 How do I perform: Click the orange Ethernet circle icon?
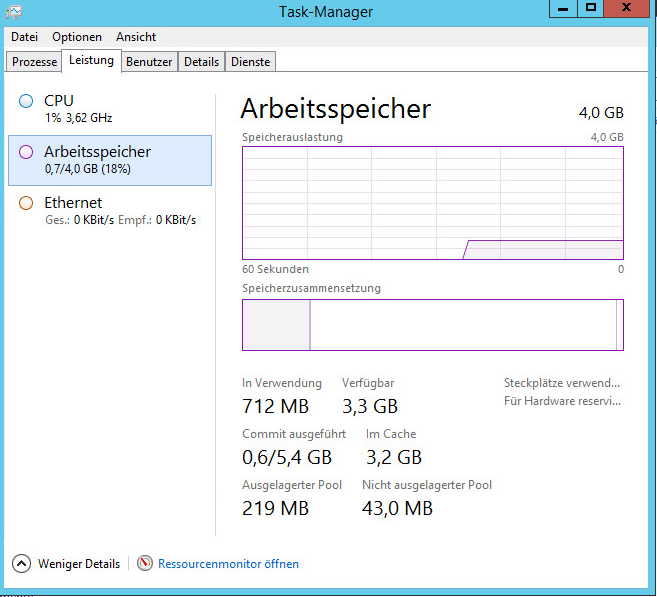pyautogui.click(x=26, y=203)
